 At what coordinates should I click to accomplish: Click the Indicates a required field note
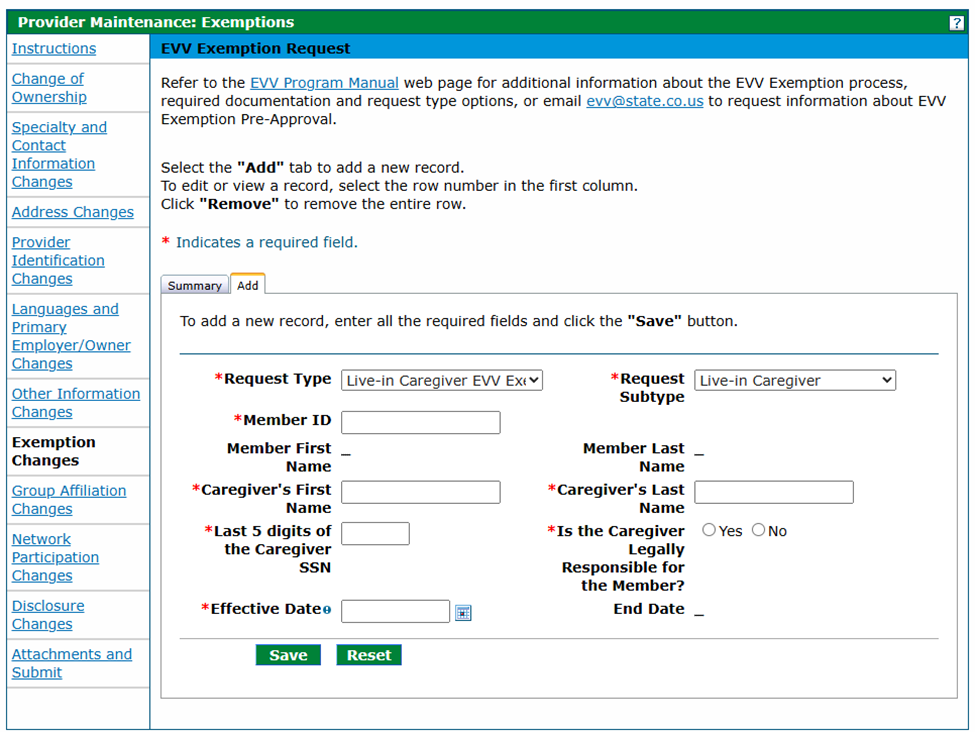point(267,243)
